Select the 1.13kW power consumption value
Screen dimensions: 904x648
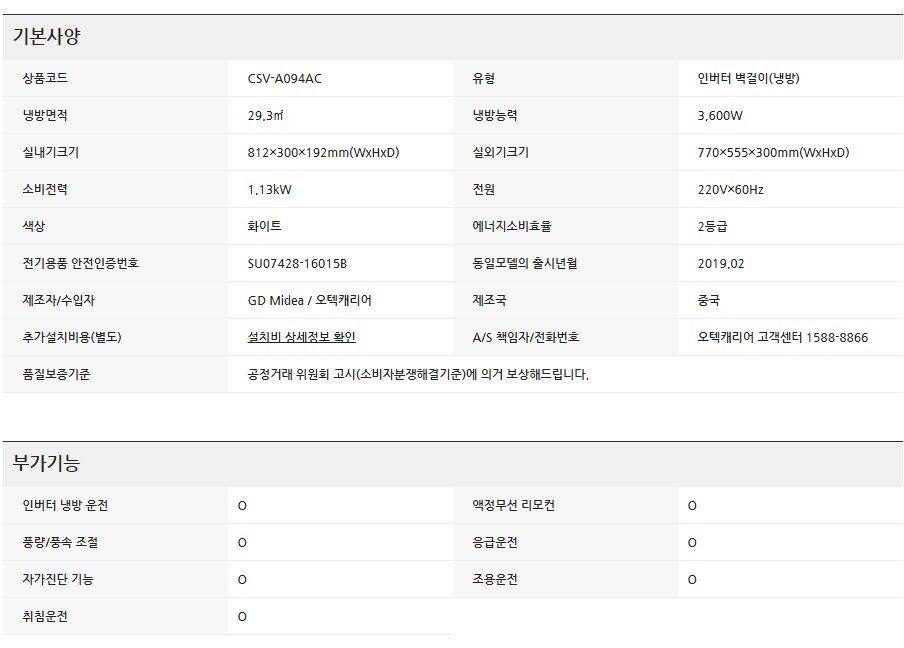[269, 190]
